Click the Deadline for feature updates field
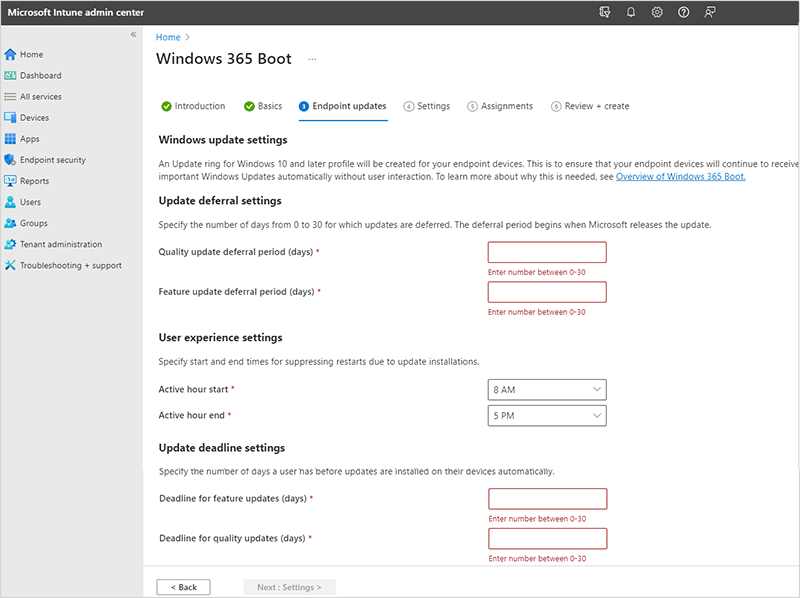The width and height of the screenshot is (800, 598). click(x=547, y=499)
